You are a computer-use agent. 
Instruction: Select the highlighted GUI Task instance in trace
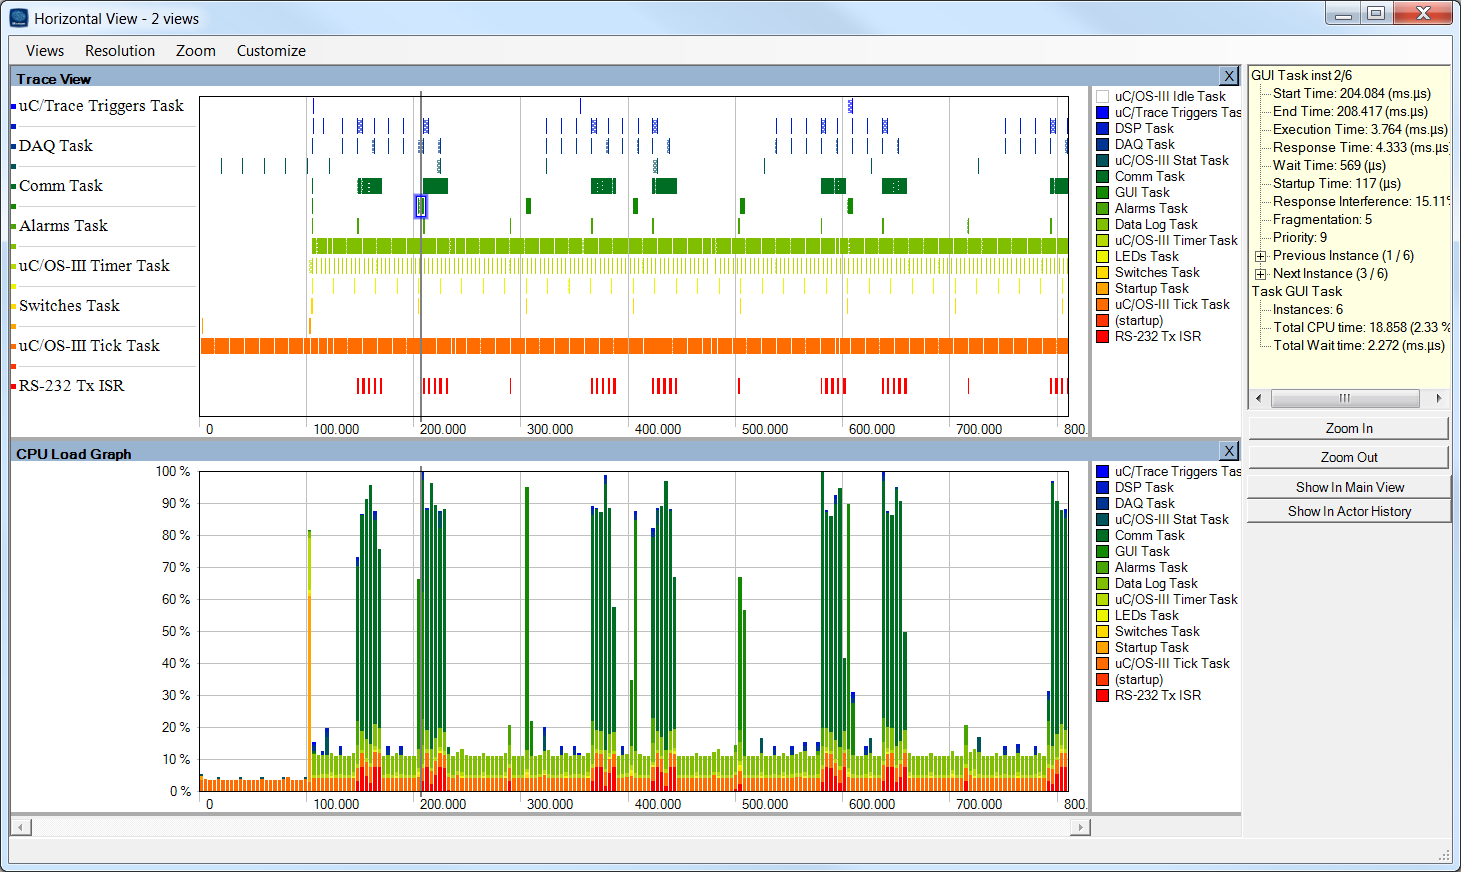pos(421,206)
